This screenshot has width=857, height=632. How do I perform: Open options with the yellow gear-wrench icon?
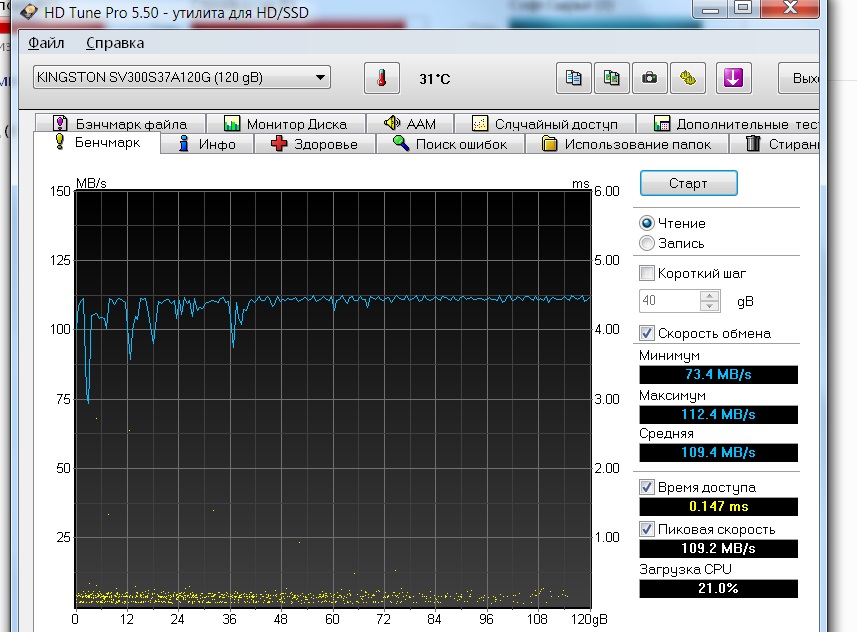(687, 78)
